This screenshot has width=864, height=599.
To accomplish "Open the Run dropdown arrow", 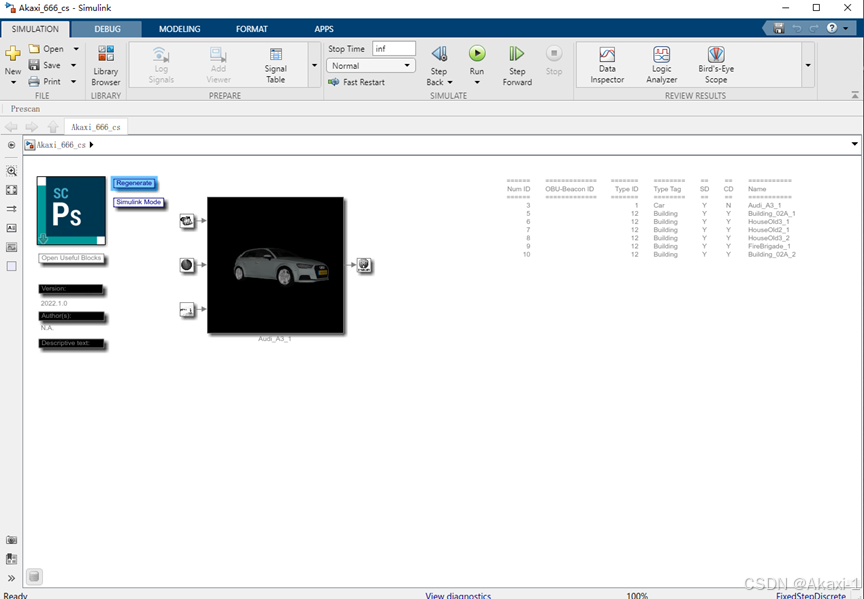I will [477, 83].
